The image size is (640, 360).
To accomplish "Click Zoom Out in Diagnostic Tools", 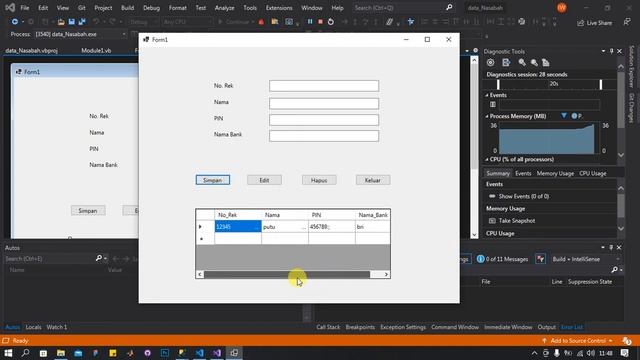I will point(534,62).
